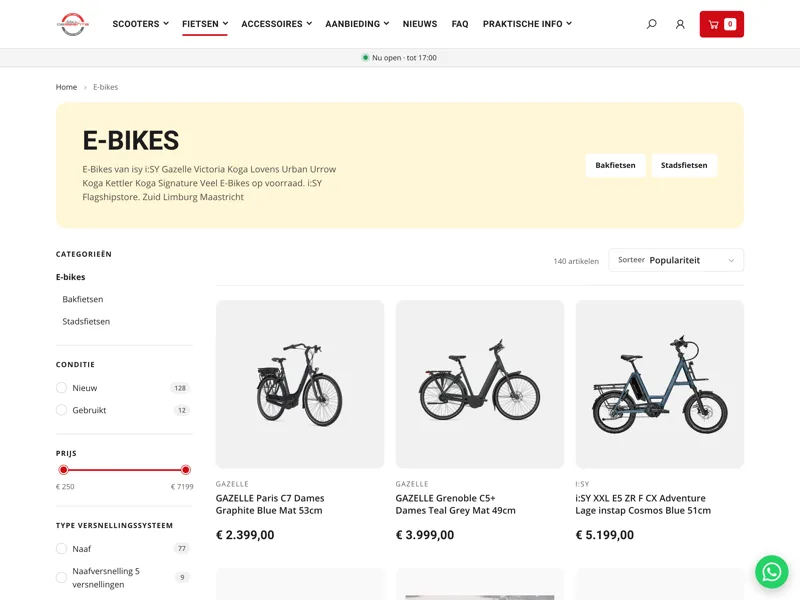Select E-bikes in the categories sidebar

(70, 277)
